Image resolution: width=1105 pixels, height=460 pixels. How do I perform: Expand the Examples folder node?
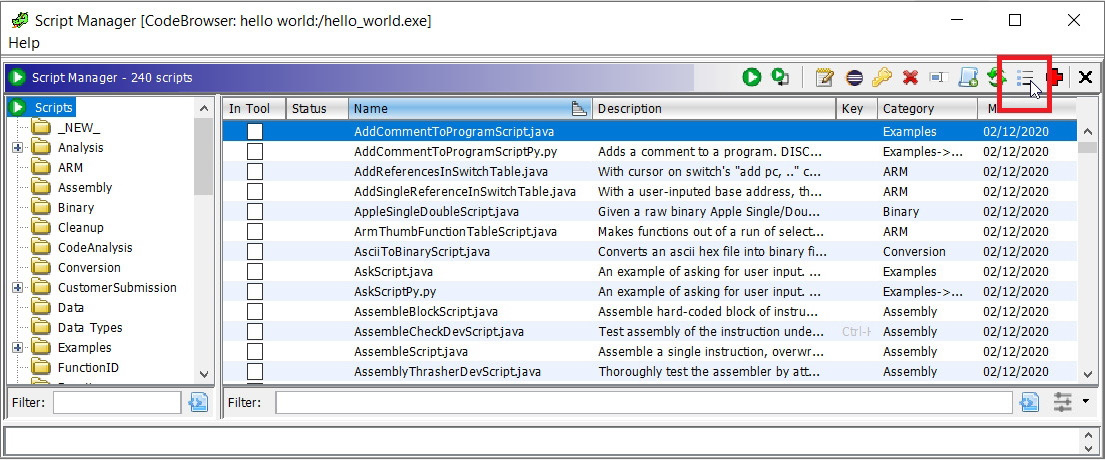point(18,347)
